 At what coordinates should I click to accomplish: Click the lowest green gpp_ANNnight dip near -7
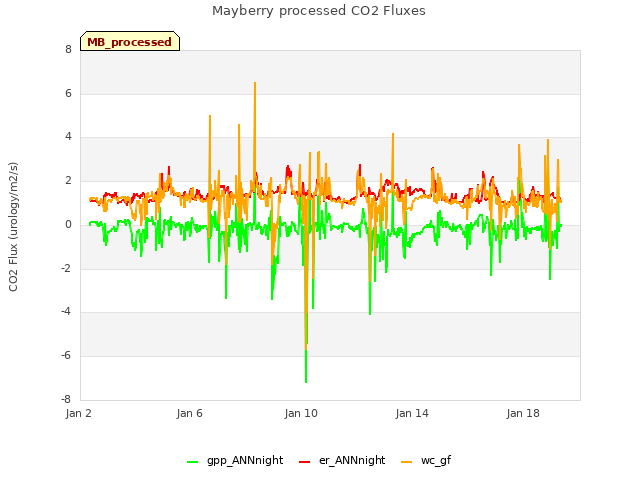click(306, 381)
